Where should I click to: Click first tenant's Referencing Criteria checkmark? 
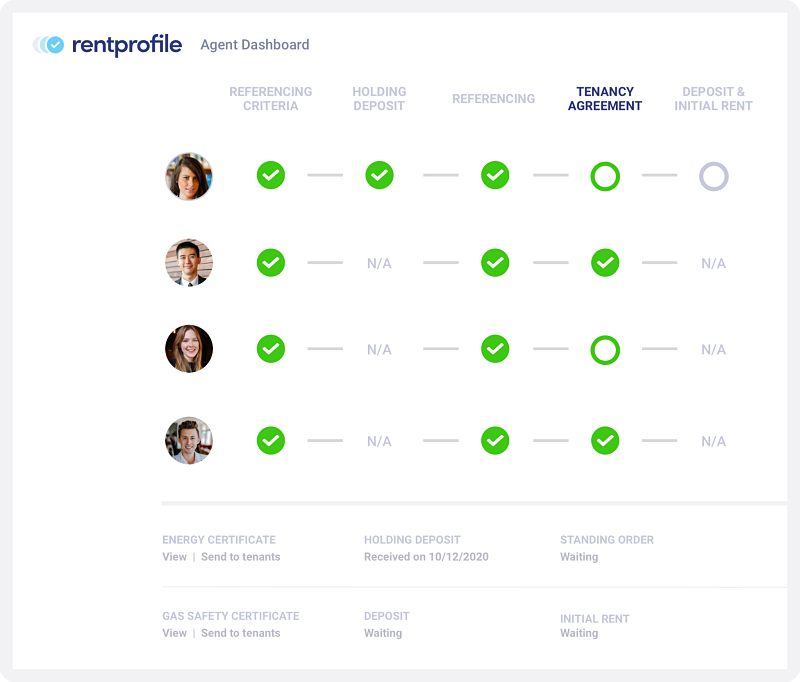pos(270,175)
